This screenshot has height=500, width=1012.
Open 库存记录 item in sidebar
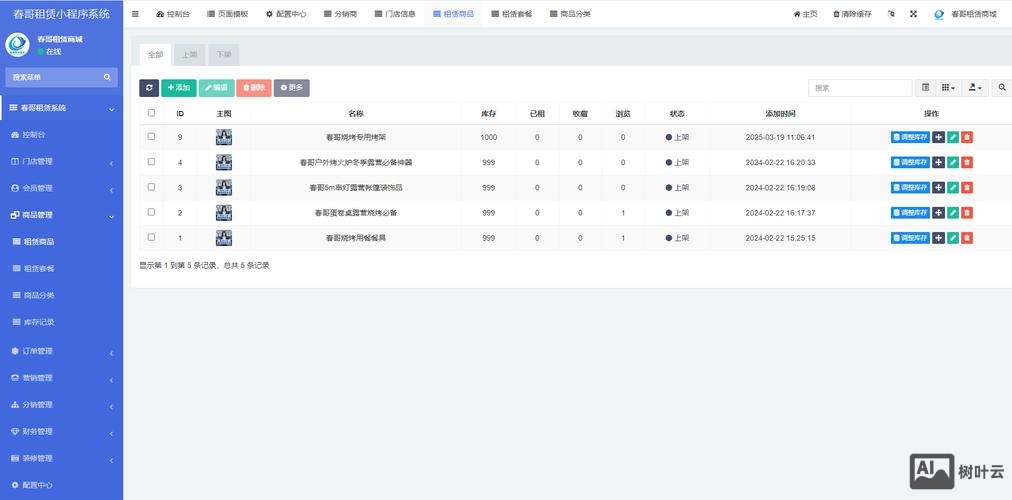pyautogui.click(x=61, y=322)
